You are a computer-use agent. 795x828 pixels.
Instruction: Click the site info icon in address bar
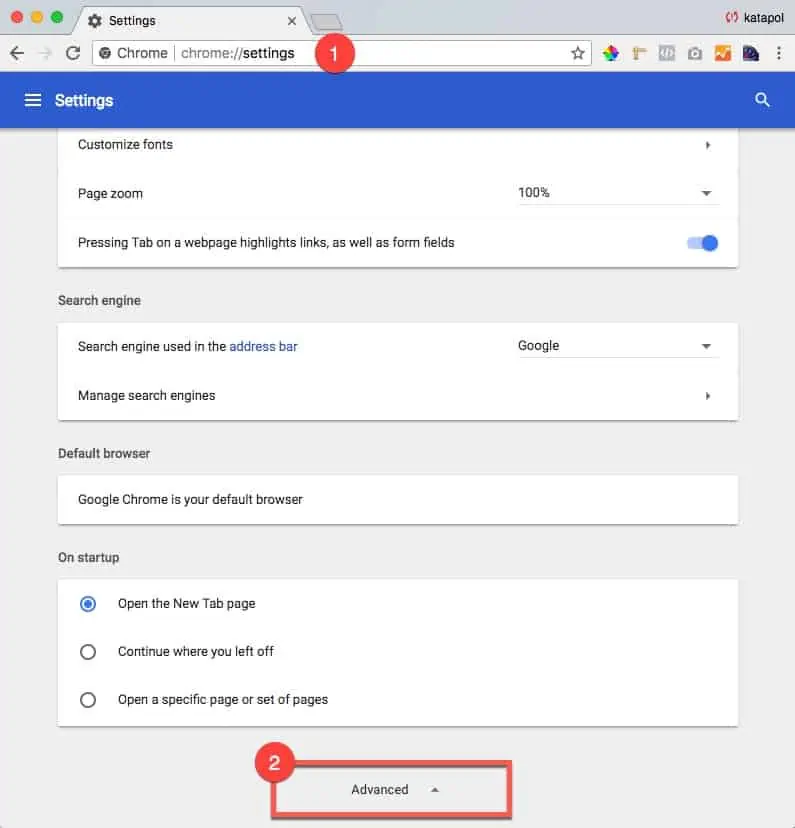click(x=105, y=53)
